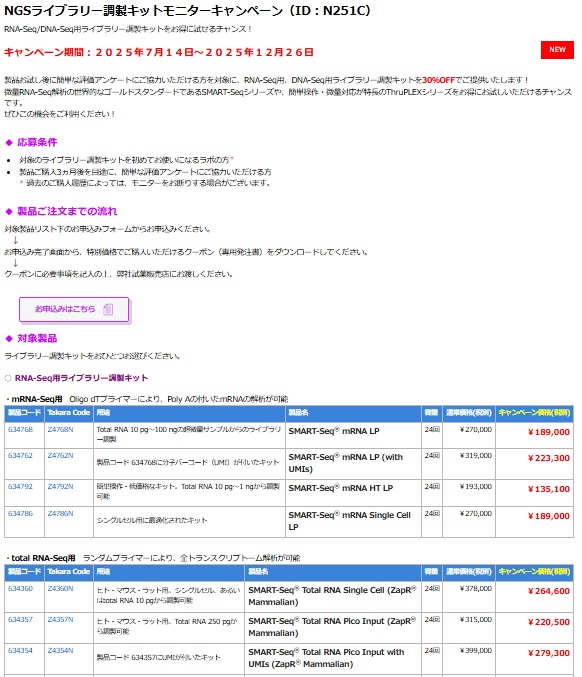
Task: Open Takara Code Z4360N link
Action: pos(60,588)
